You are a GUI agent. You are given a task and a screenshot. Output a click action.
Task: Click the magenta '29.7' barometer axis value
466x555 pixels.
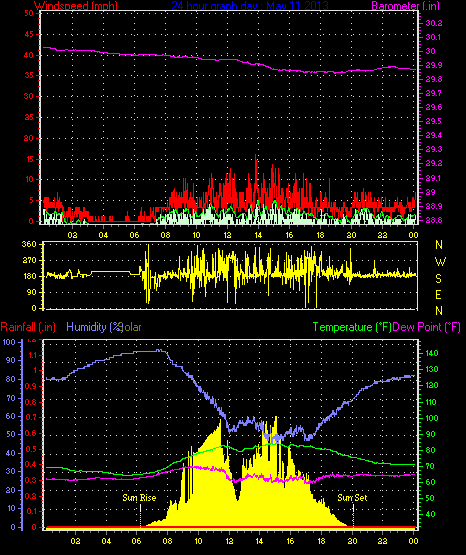434,93
